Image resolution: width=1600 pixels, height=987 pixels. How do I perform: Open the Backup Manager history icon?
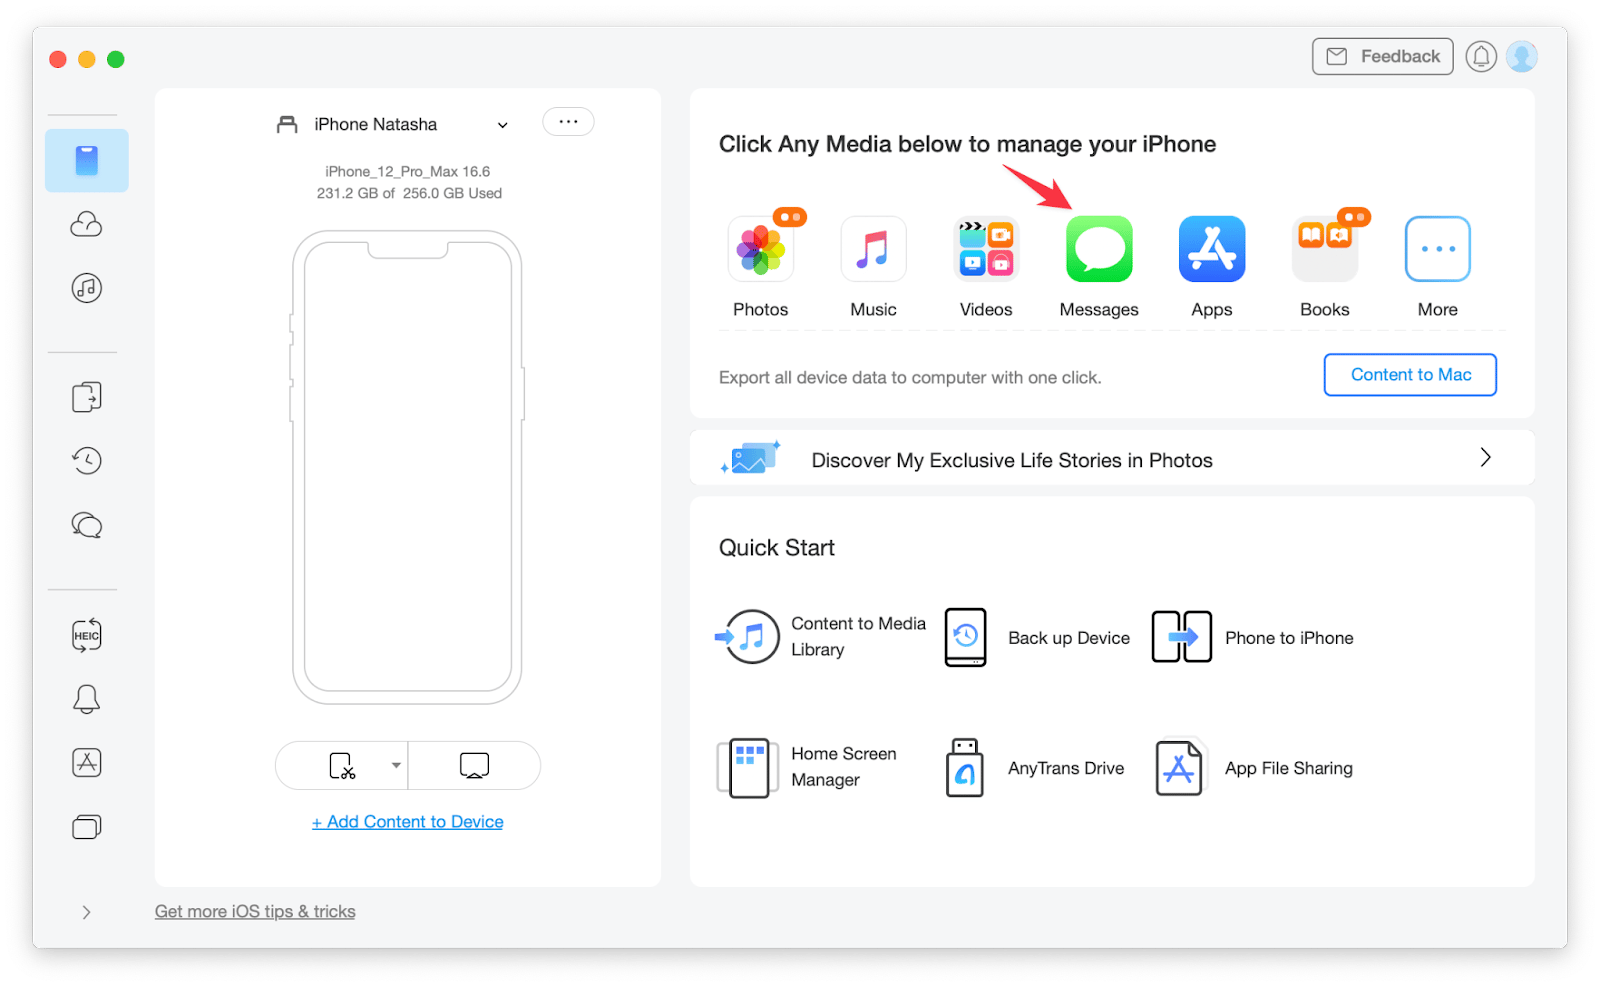point(87,460)
